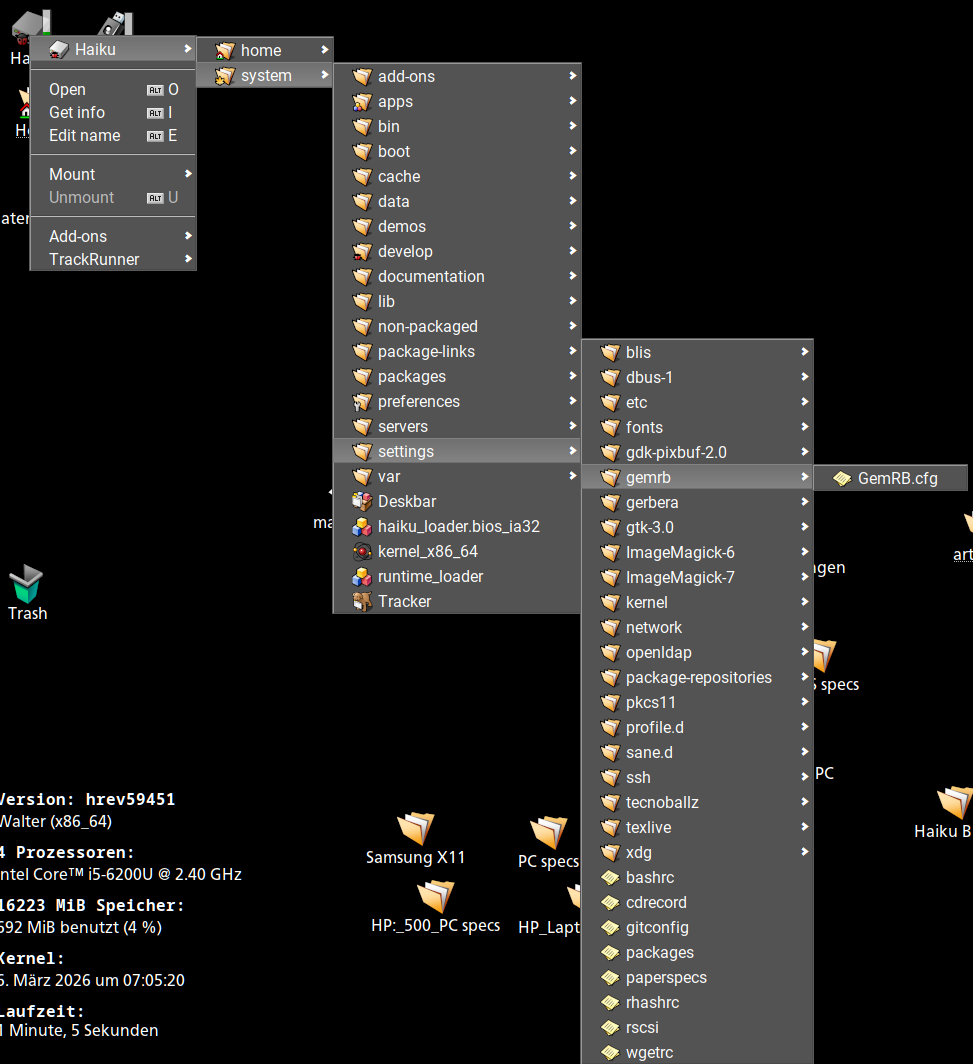
Task: Click the haiku_loader.bios_ia32 icon
Action: click(362, 527)
